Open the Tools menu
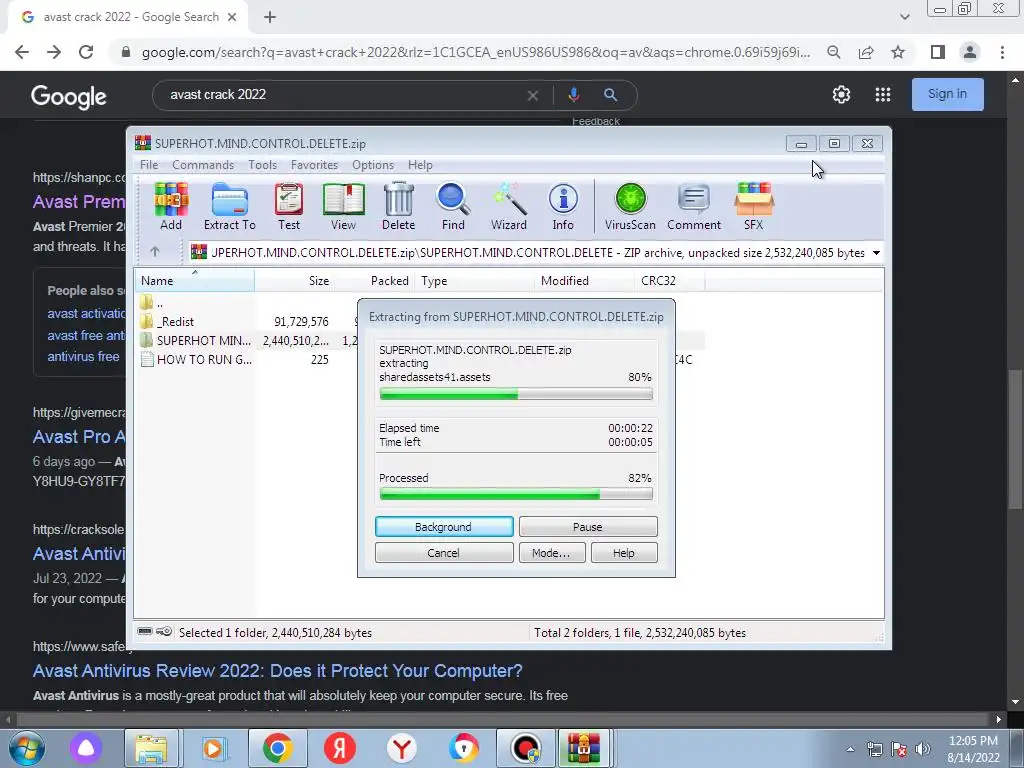This screenshot has width=1024, height=768. (x=263, y=165)
